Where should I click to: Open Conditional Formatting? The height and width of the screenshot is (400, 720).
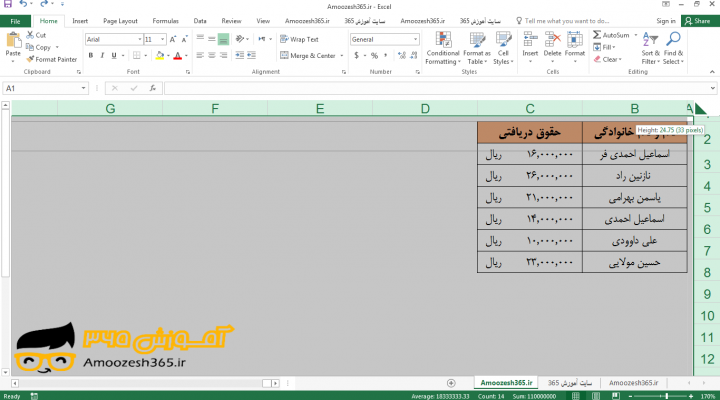[x=443, y=48]
